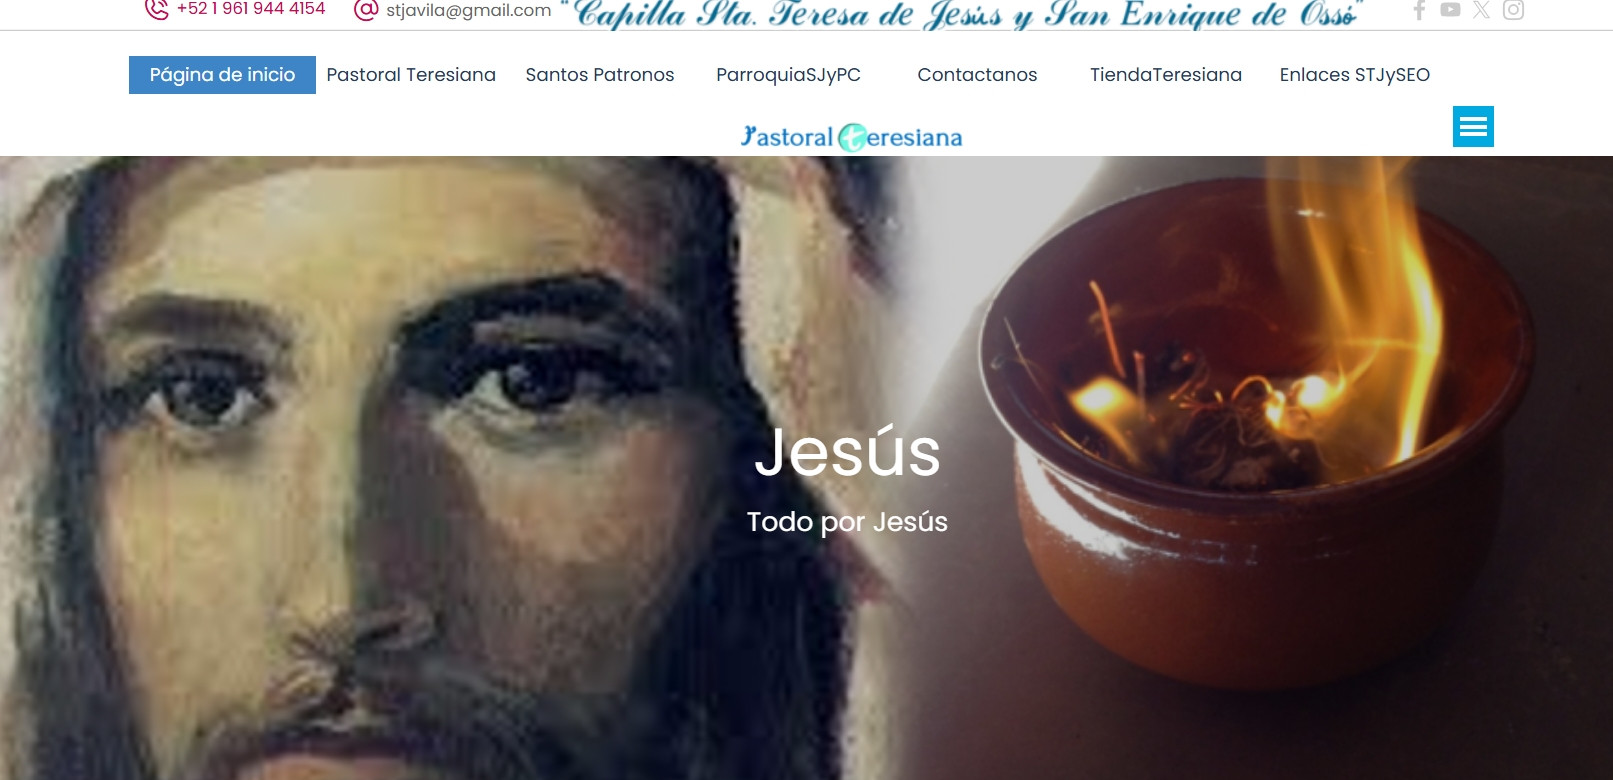The height and width of the screenshot is (780, 1613).
Task: Expand the TiendaTeresiana menu item
Action: [1166, 75]
